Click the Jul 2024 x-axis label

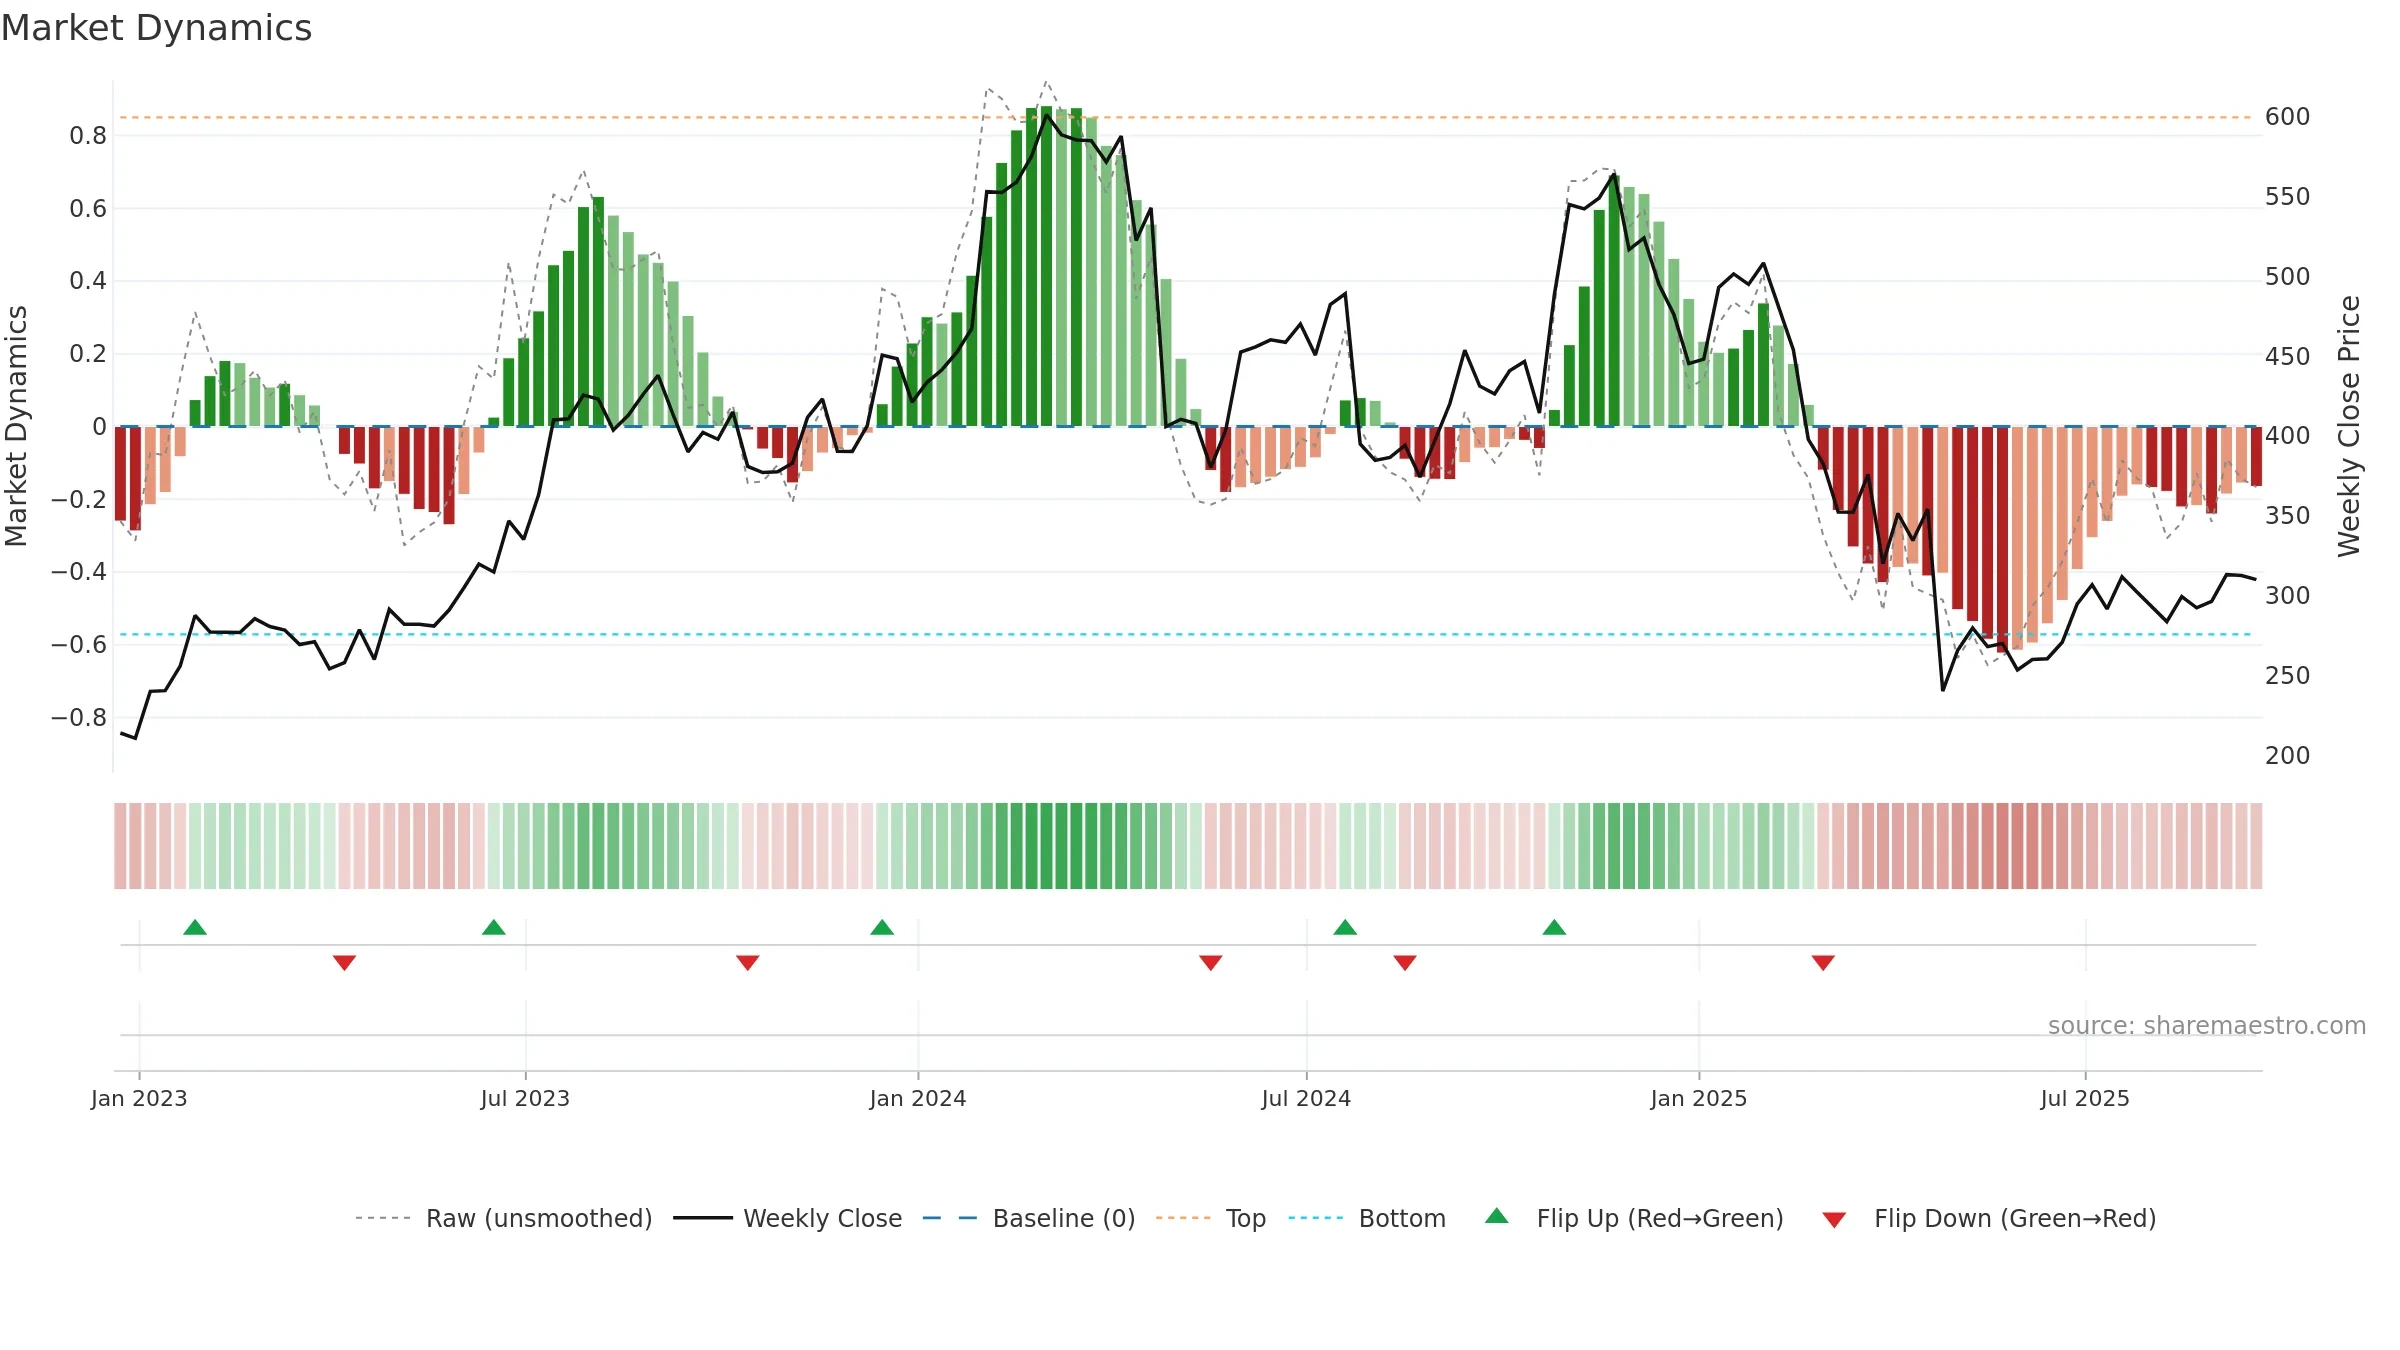[x=1306, y=1099]
